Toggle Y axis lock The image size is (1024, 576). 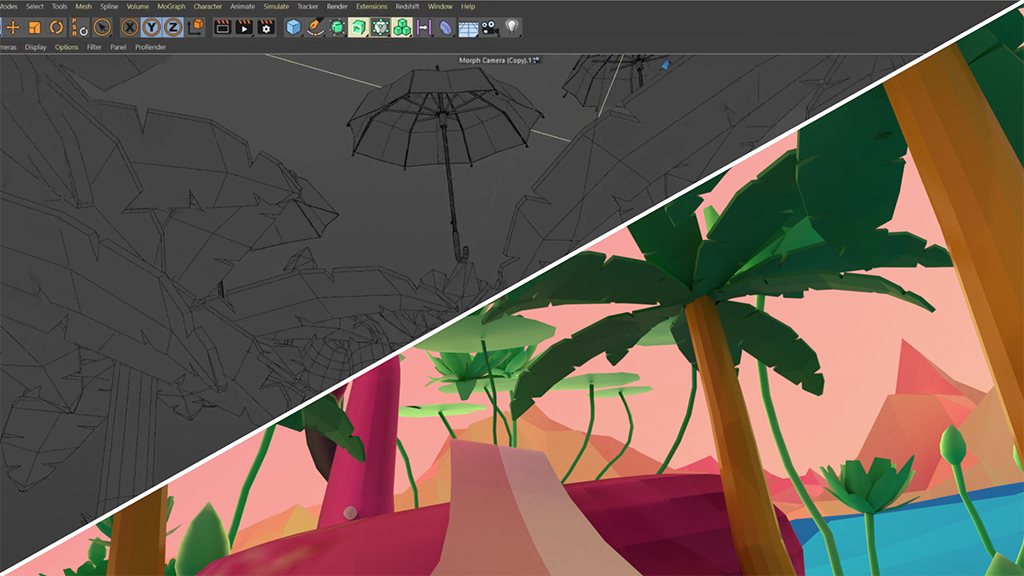(152, 27)
